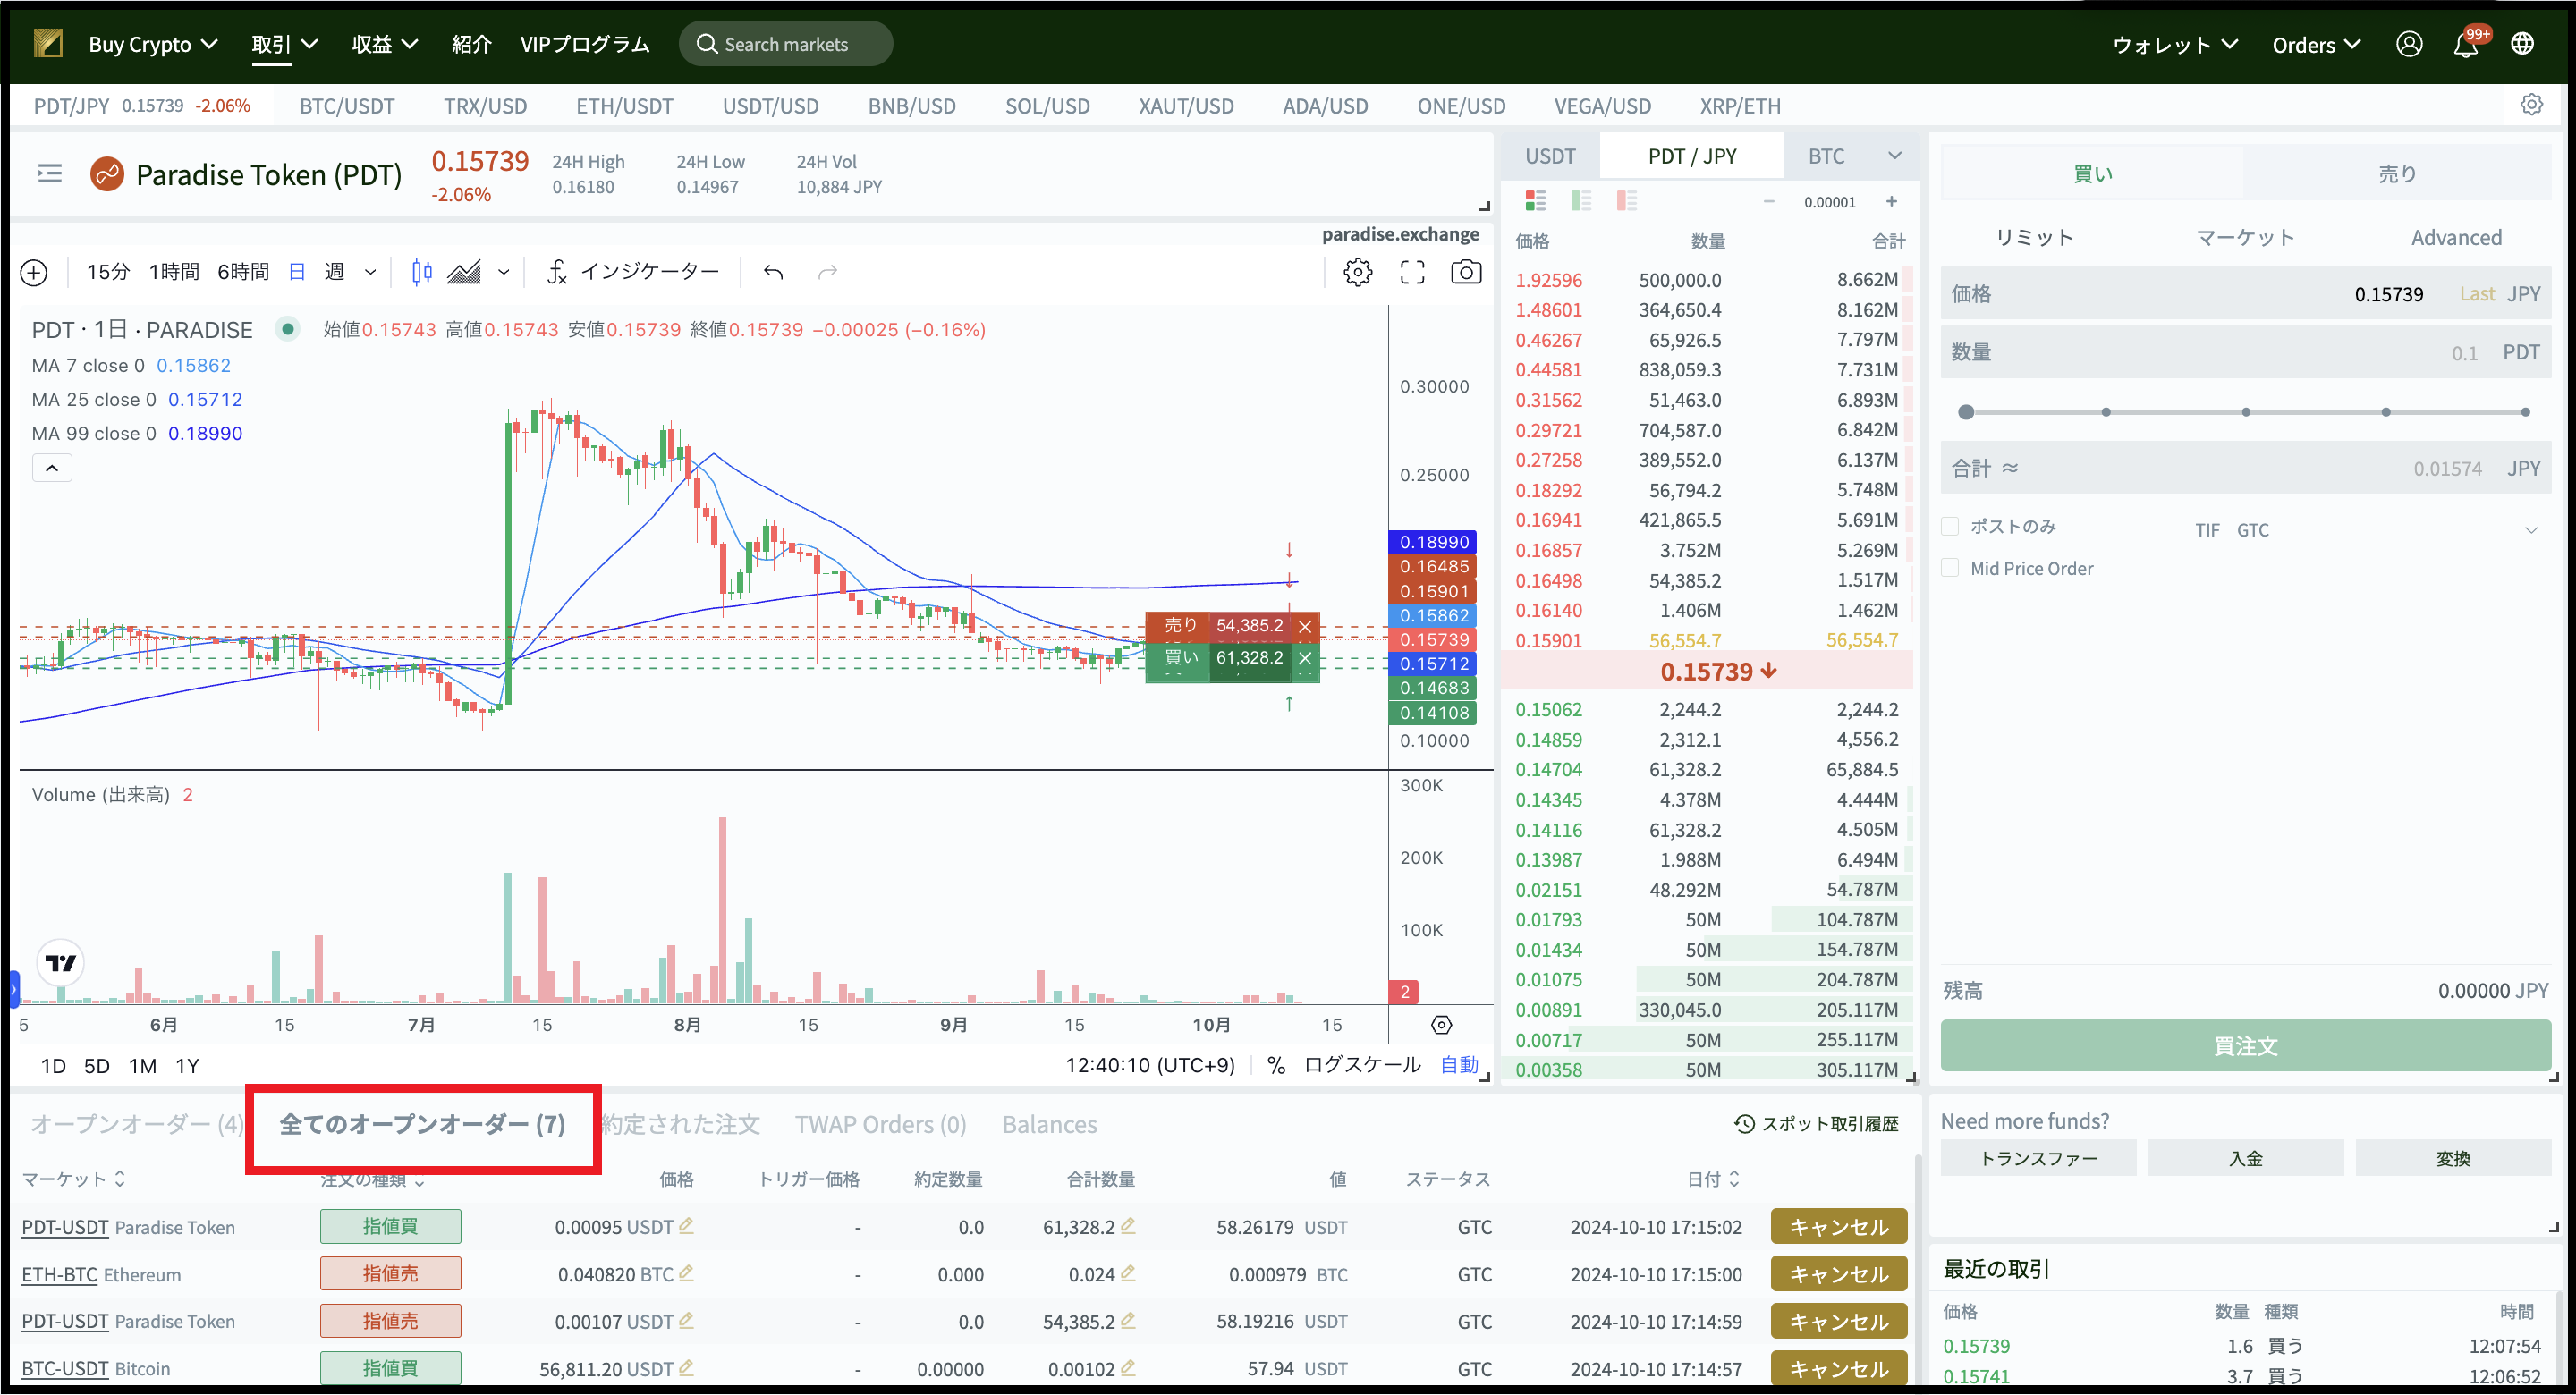Select the candlestick chart style icon

pyautogui.click(x=422, y=272)
